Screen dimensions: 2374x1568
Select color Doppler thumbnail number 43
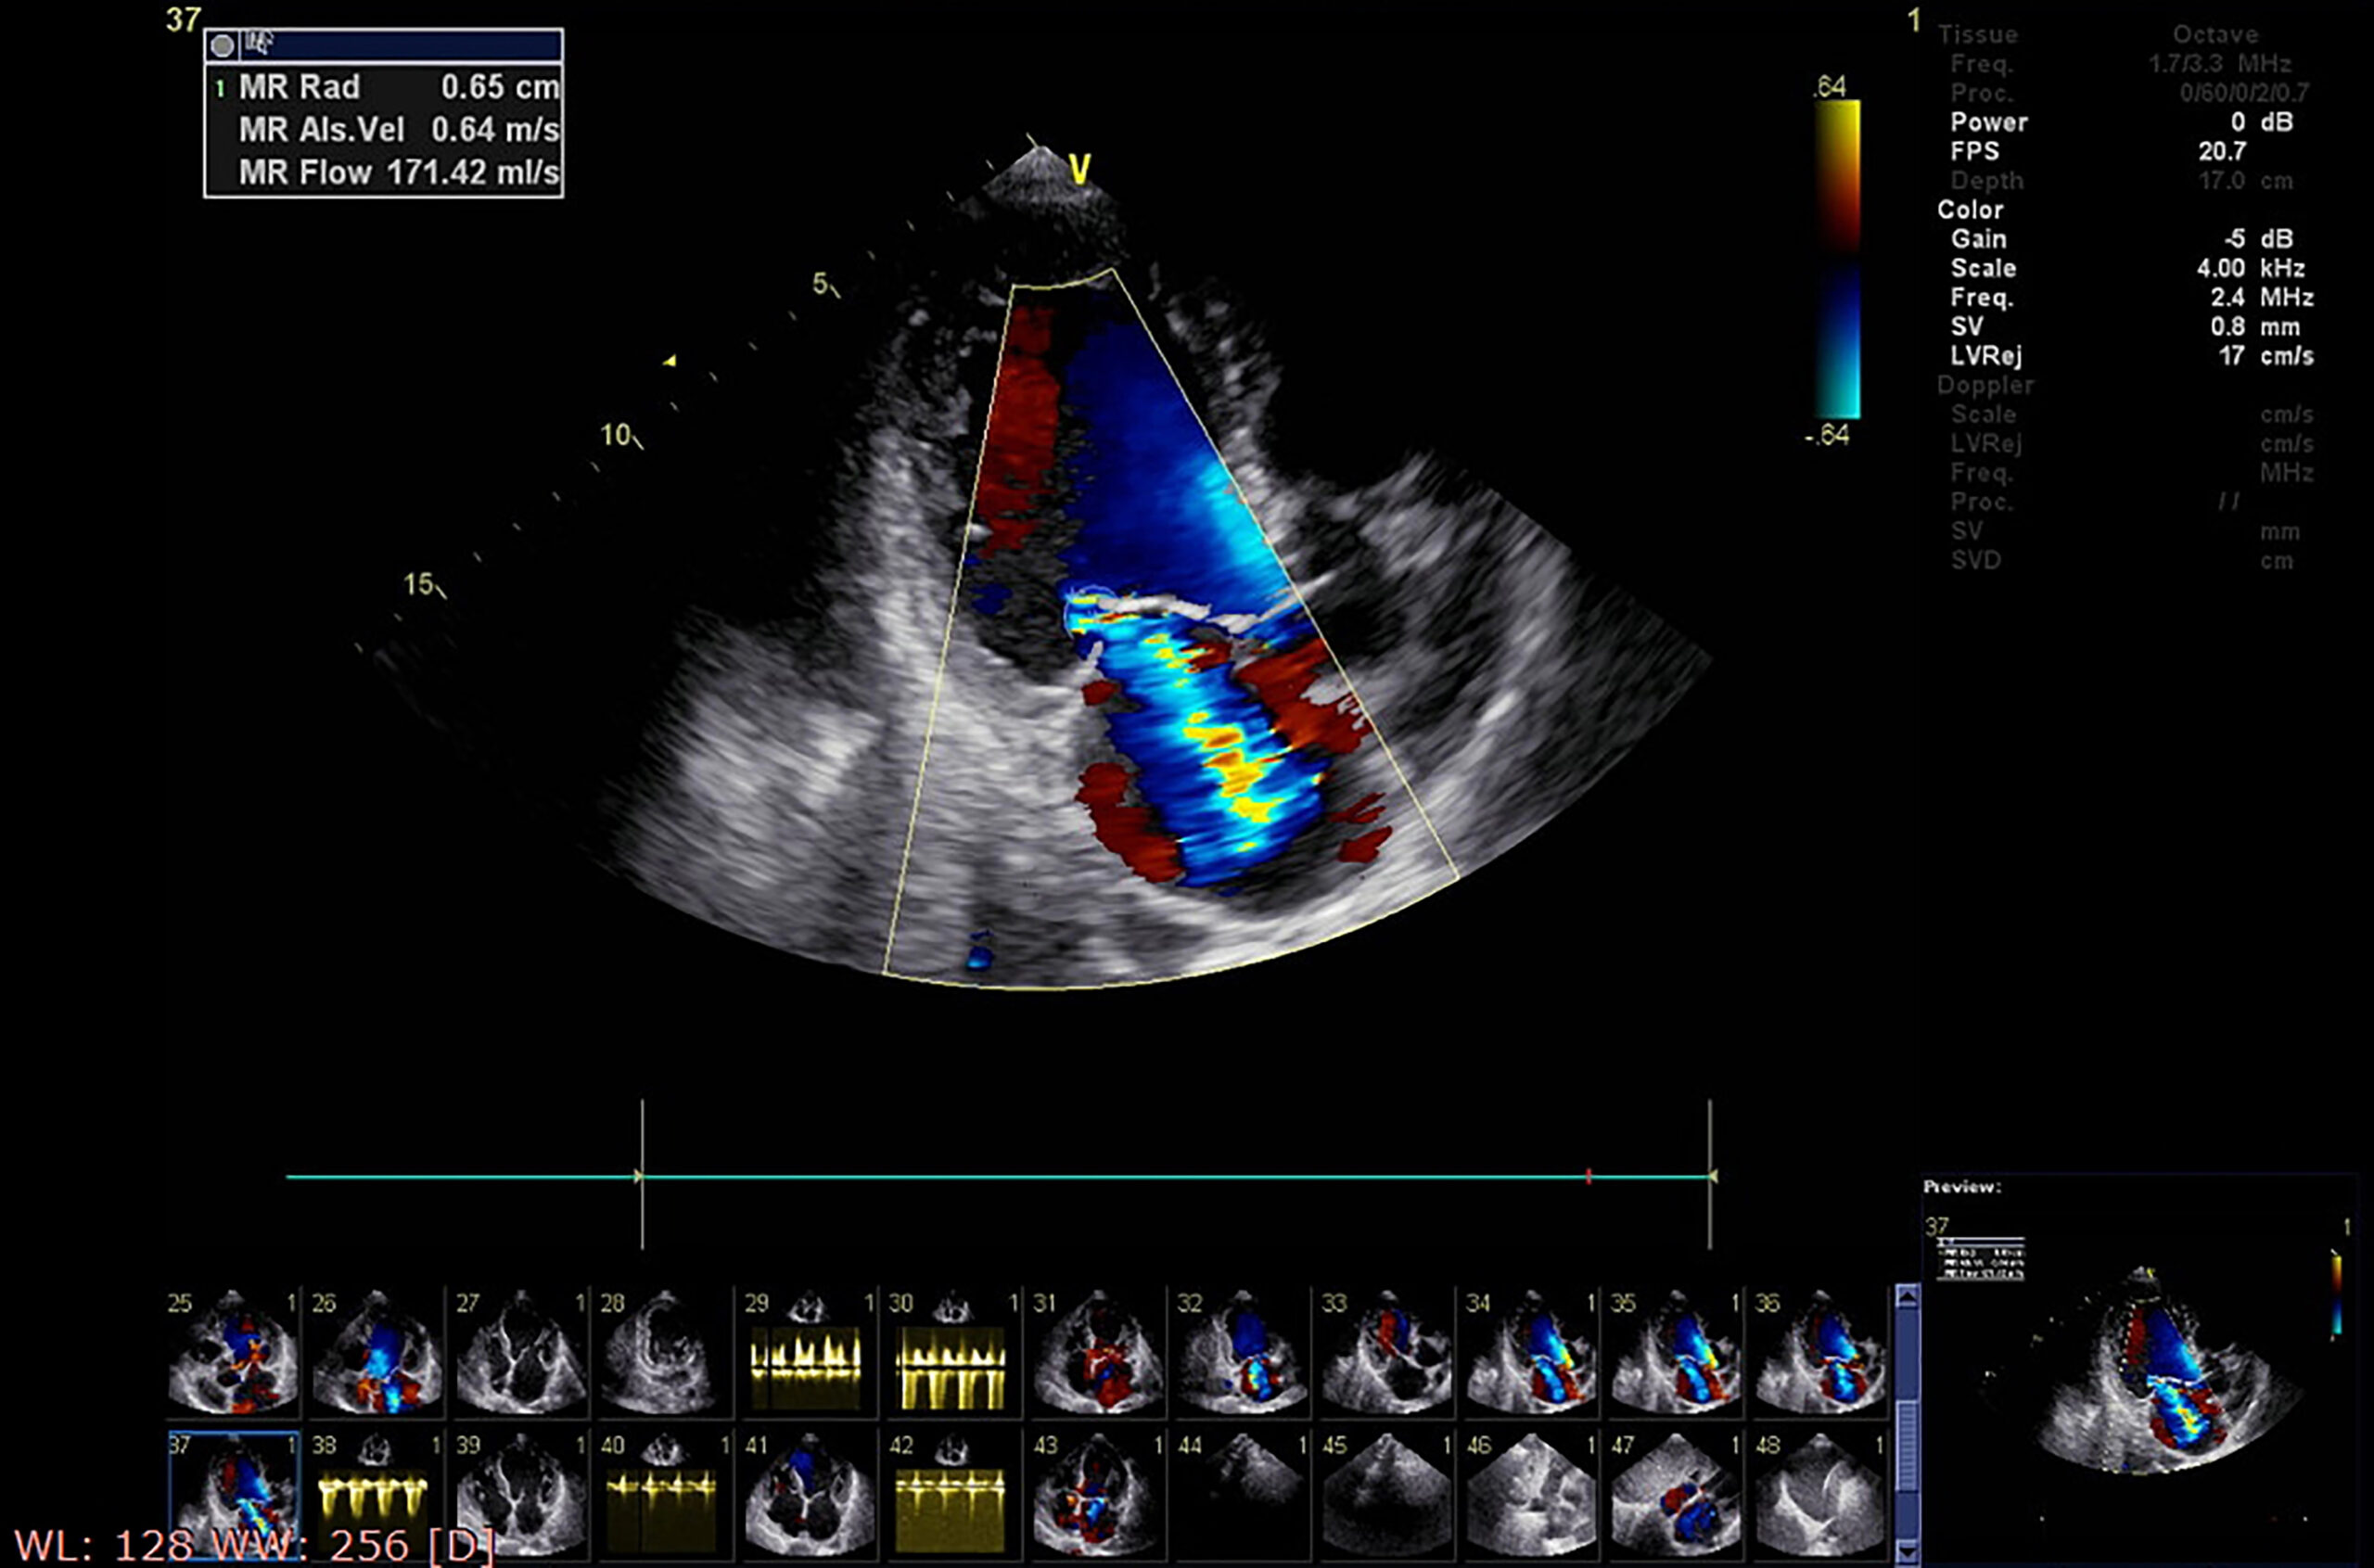coord(1096,1497)
